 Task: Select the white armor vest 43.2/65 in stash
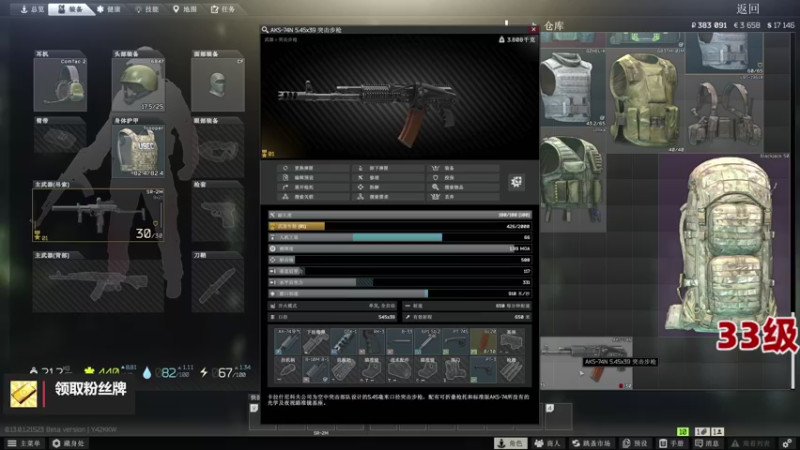click(x=573, y=87)
